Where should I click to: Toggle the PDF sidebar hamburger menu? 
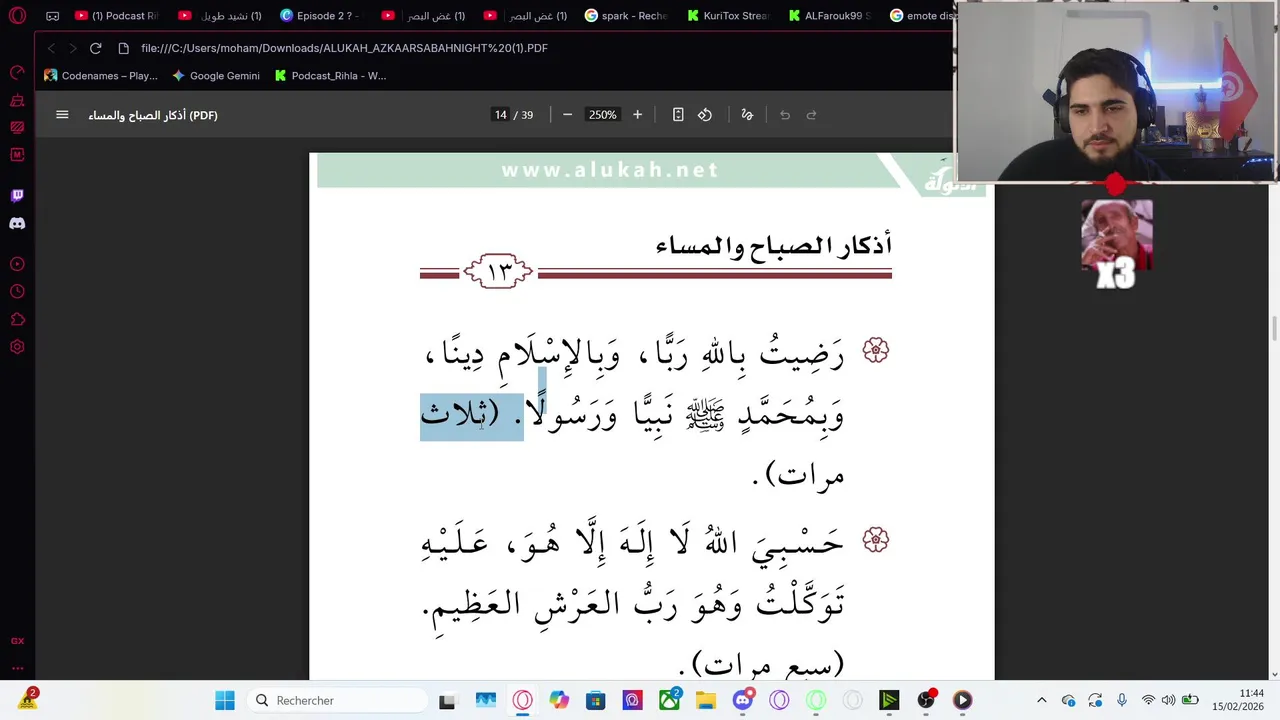pos(62,115)
